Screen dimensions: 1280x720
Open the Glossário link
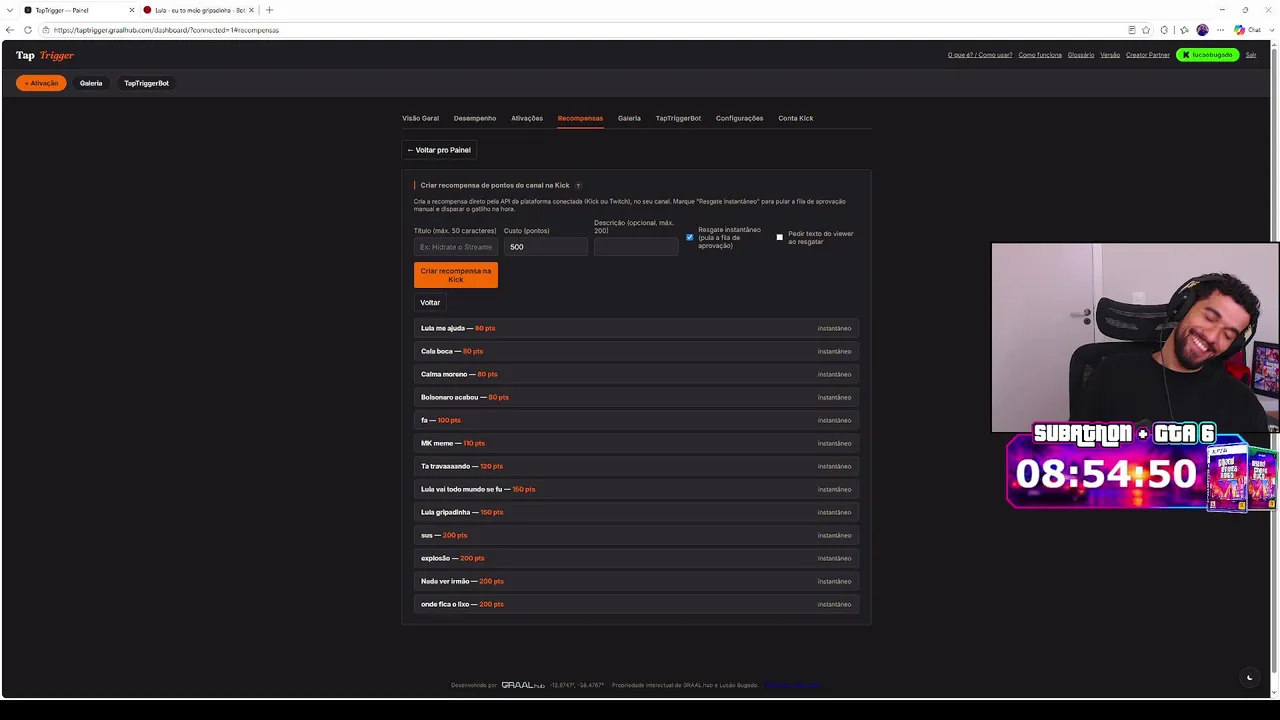click(x=1081, y=55)
